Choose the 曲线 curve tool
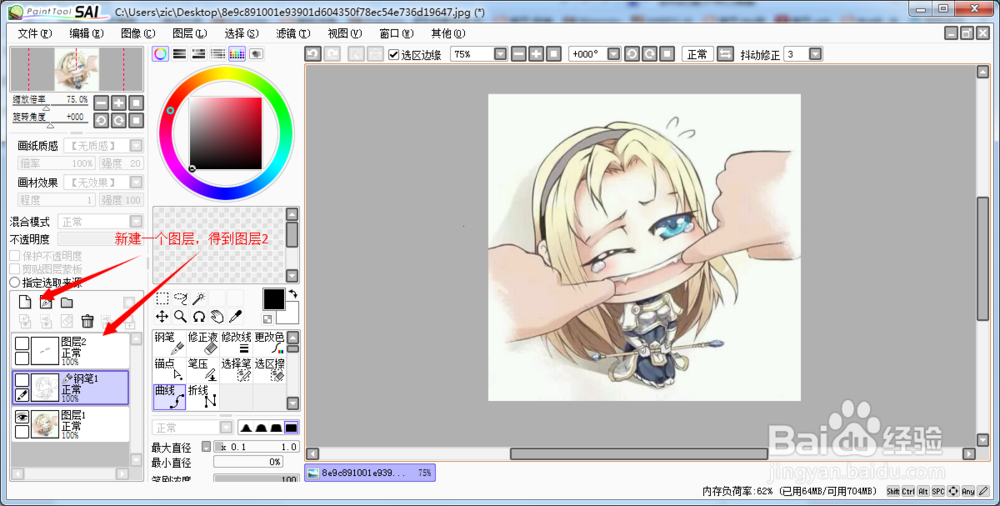This screenshot has height=506, width=1000. 170,397
